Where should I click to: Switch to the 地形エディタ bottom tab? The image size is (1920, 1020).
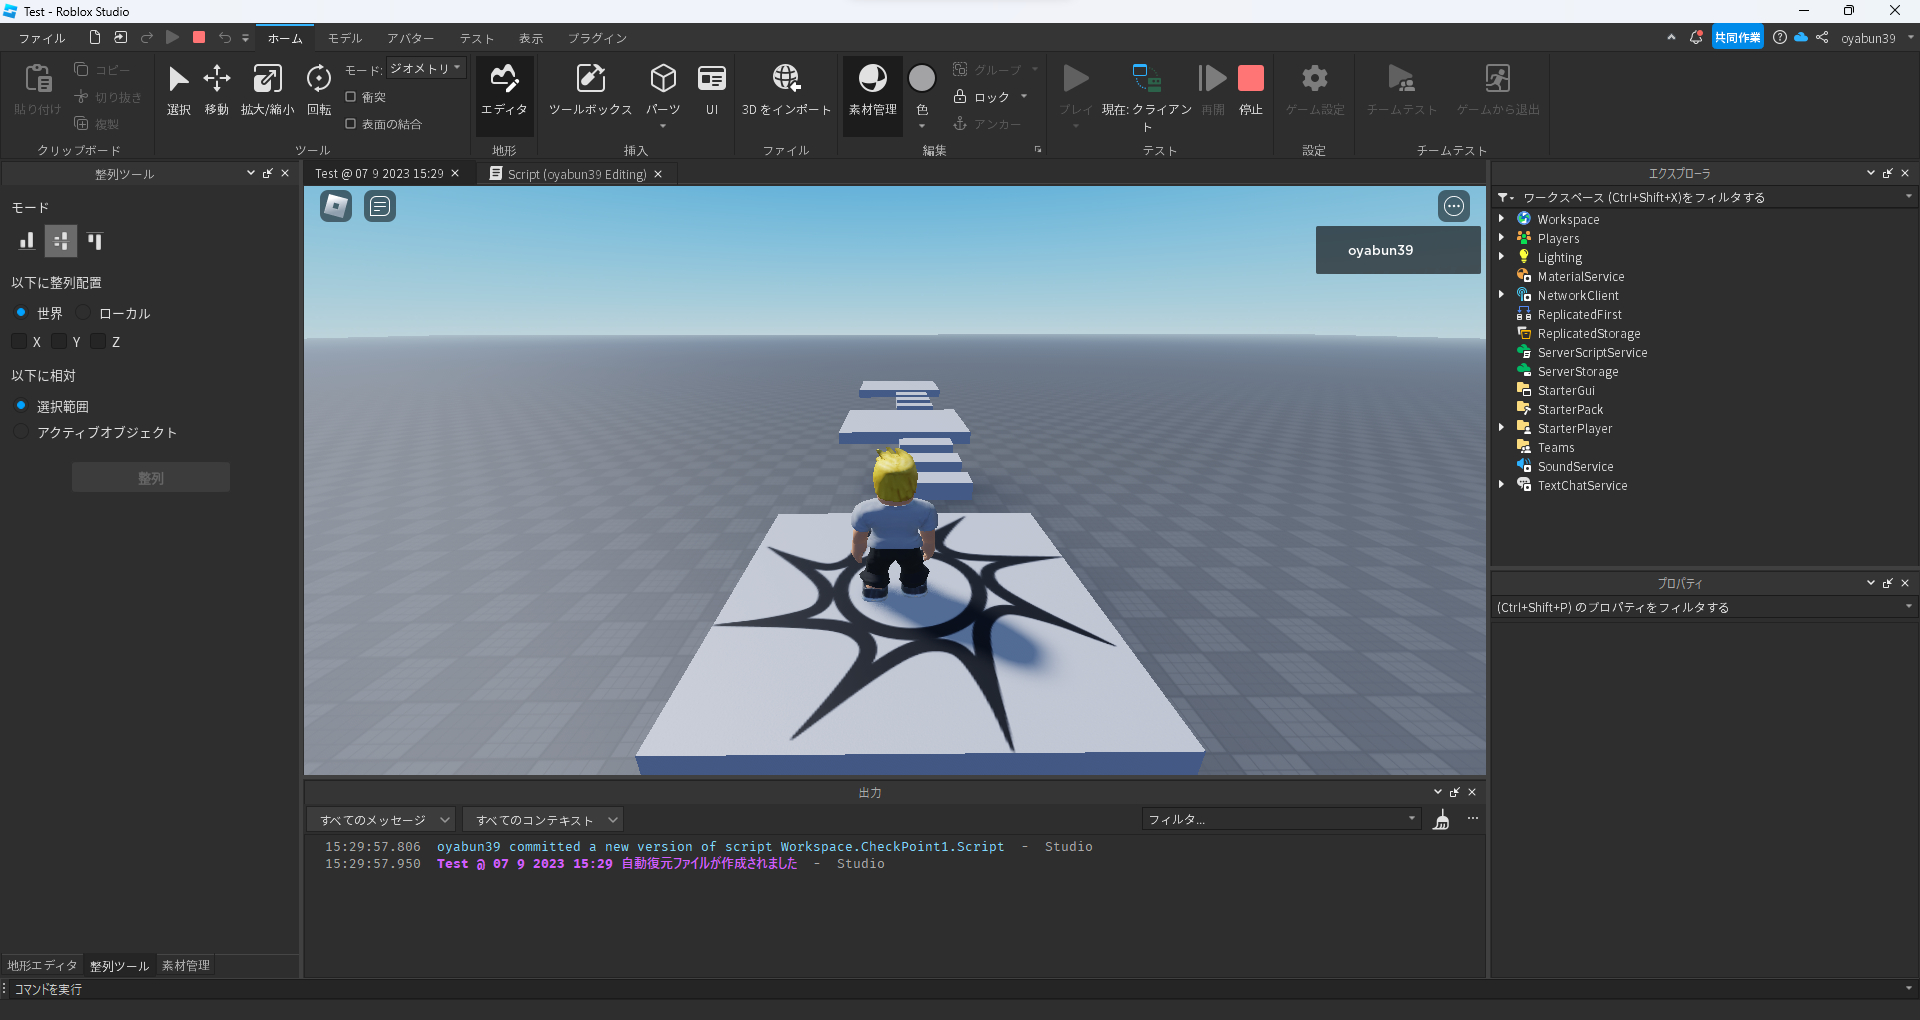(x=42, y=966)
